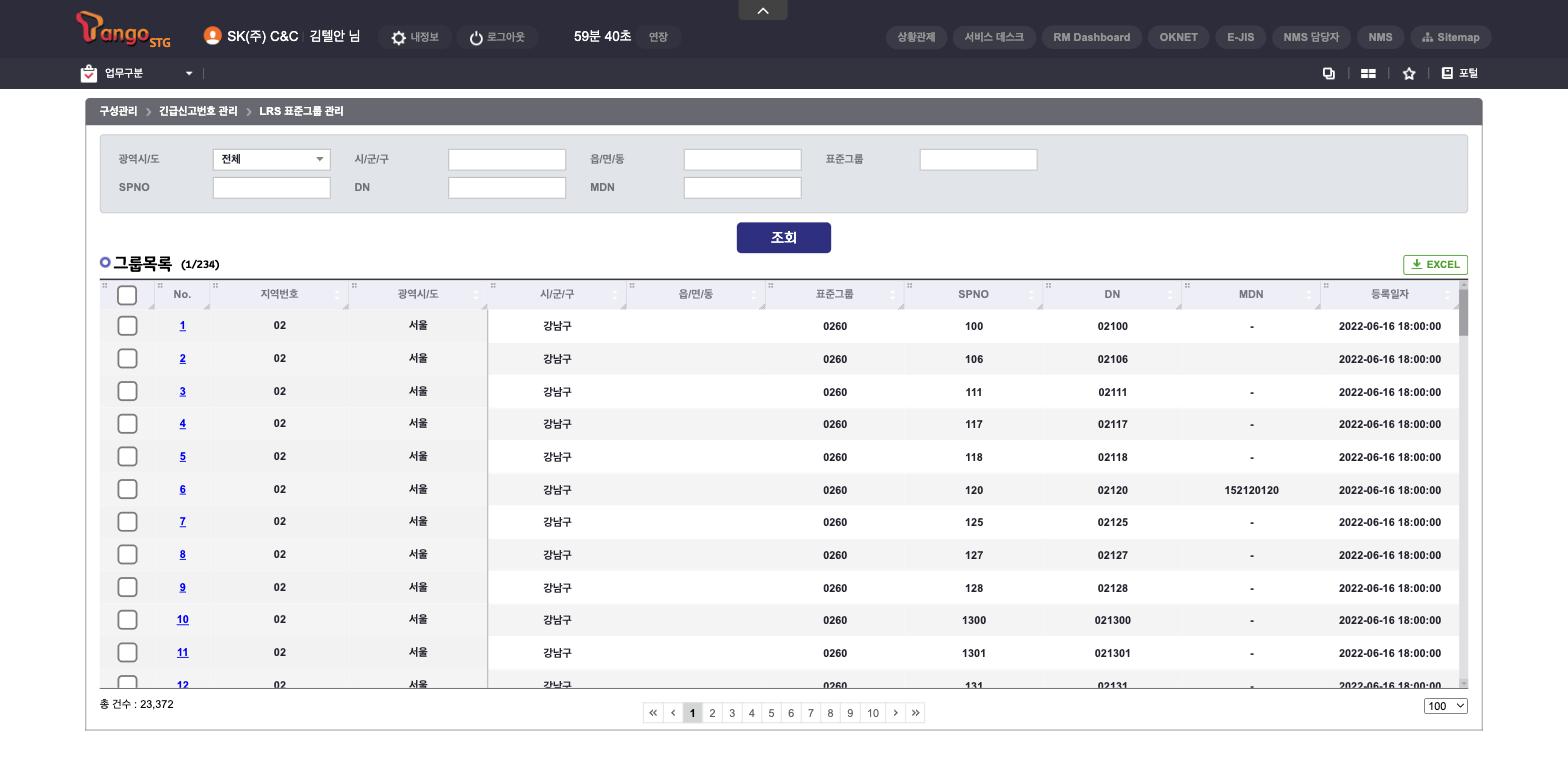Click the 로그아웃 power button

(497, 37)
